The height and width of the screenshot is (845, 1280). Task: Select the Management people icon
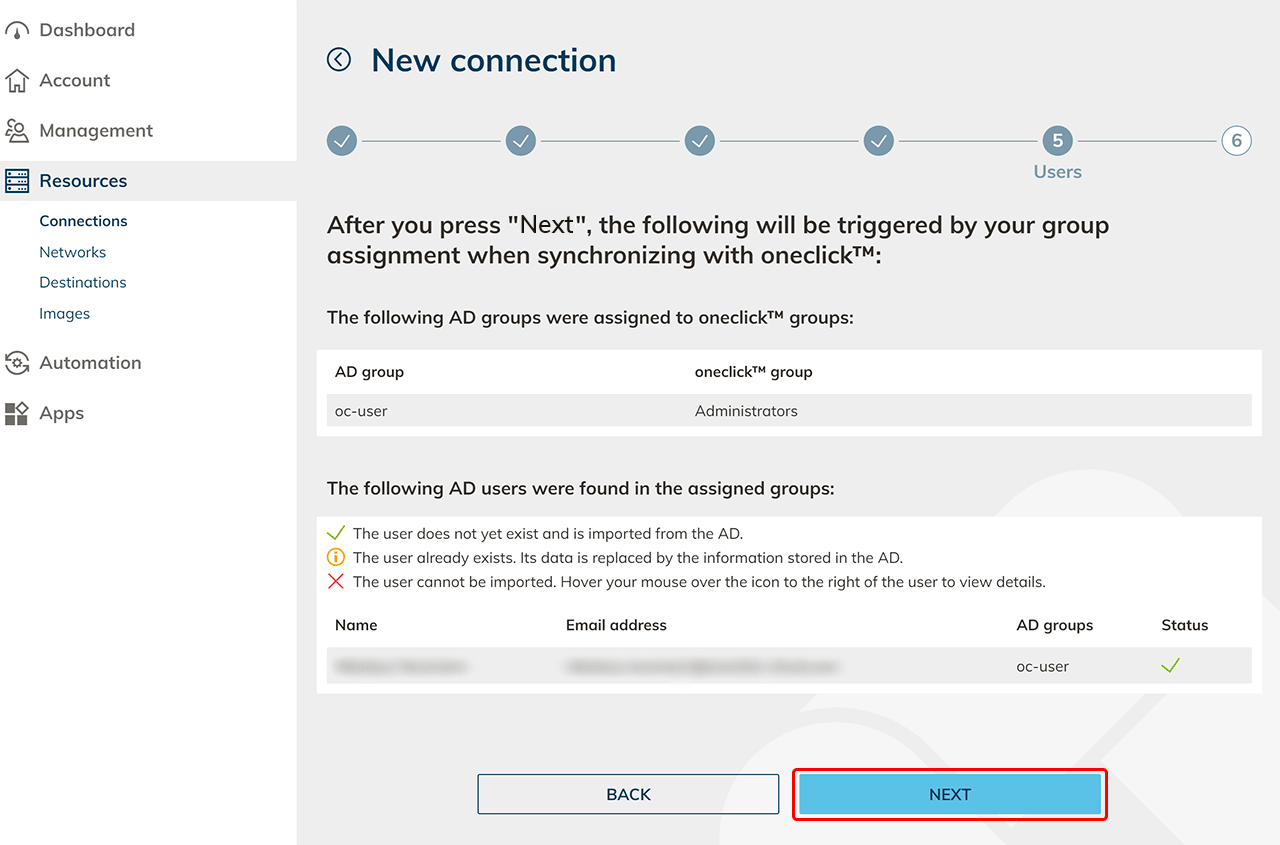[17, 131]
